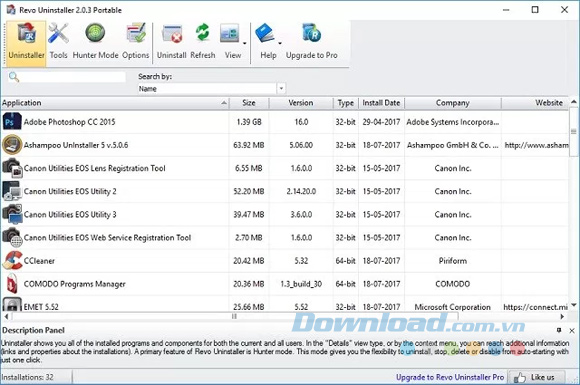Open the Tools module

point(58,41)
